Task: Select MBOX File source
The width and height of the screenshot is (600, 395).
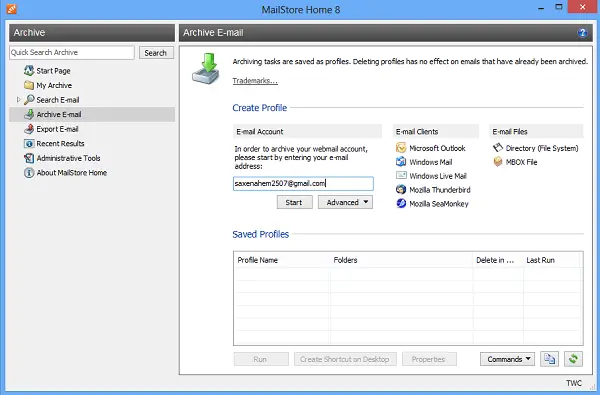Action: tap(521, 162)
